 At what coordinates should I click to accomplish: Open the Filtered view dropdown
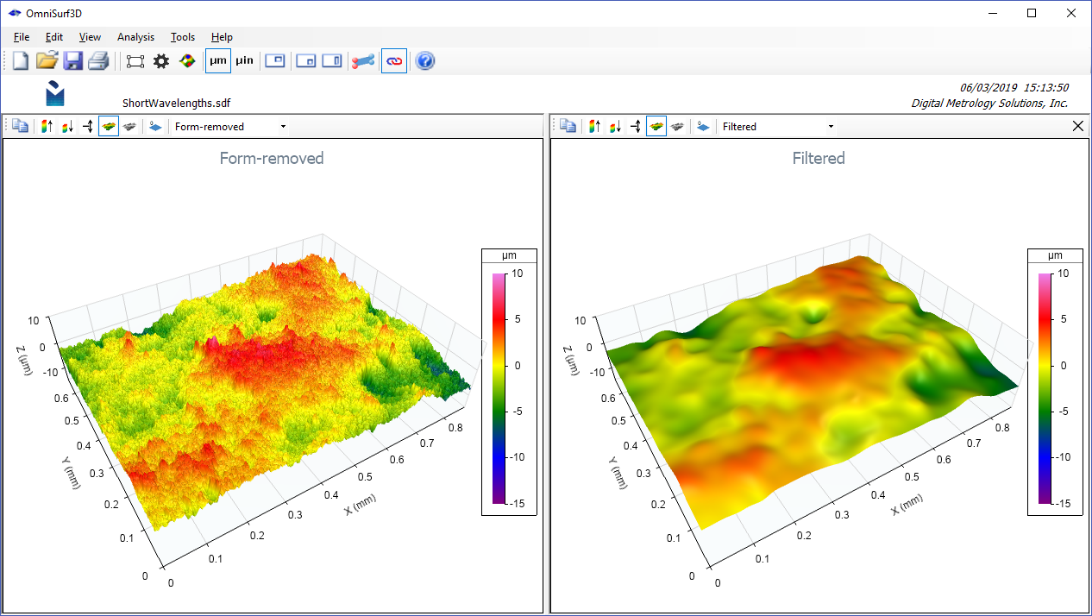click(x=830, y=126)
